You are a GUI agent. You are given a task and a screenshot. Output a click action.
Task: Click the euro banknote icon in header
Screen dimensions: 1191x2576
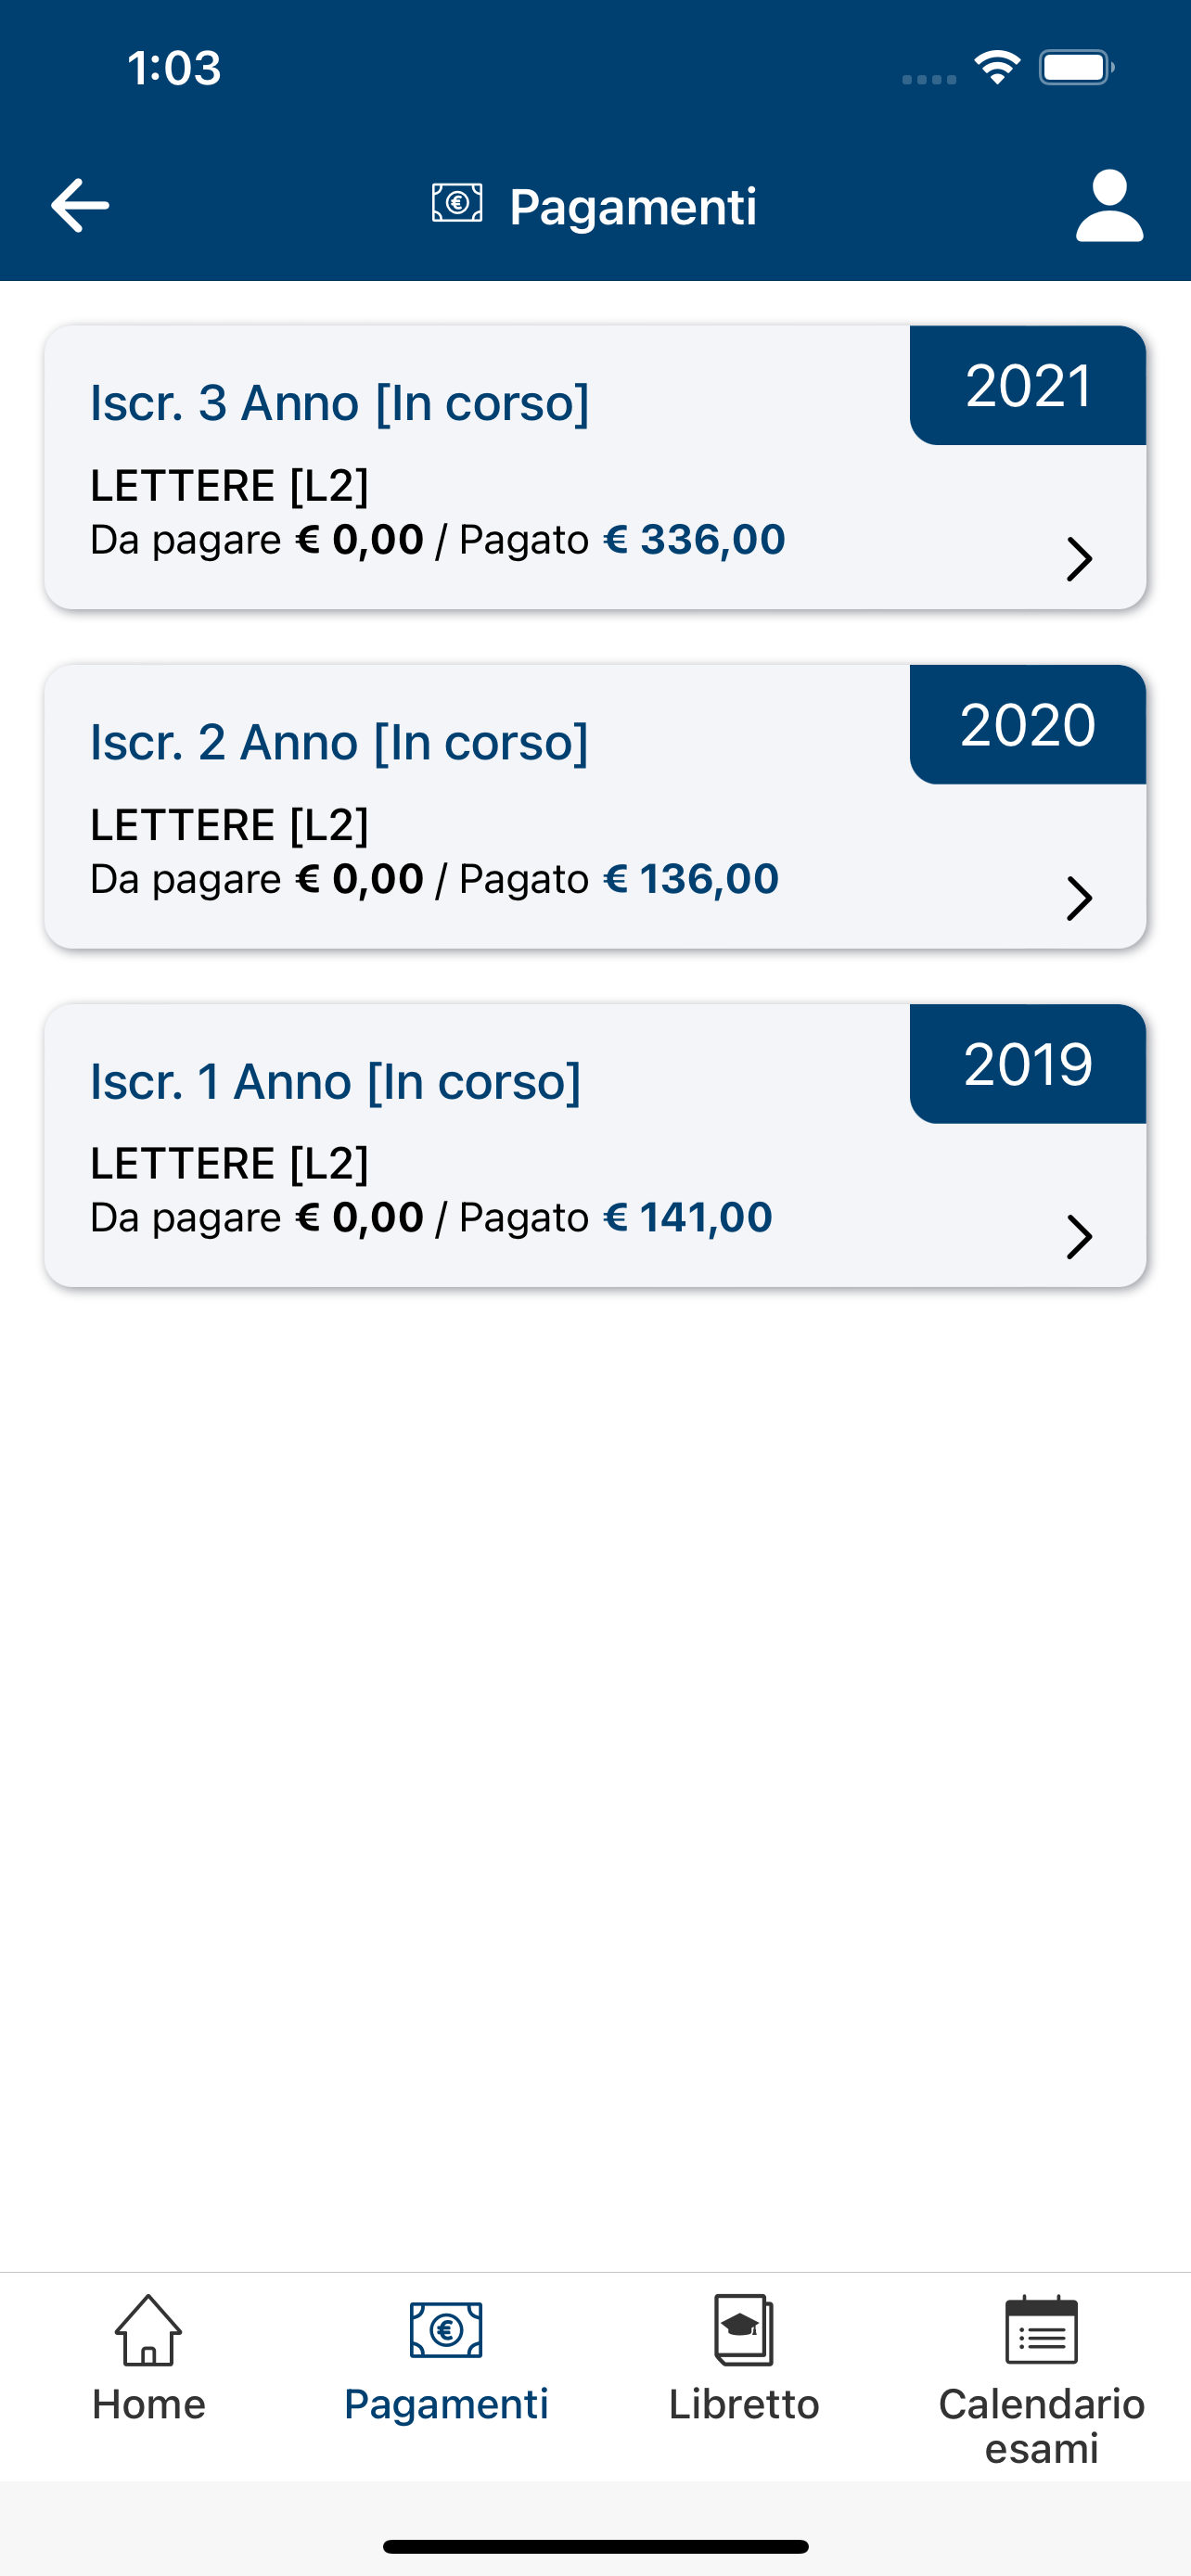(457, 203)
